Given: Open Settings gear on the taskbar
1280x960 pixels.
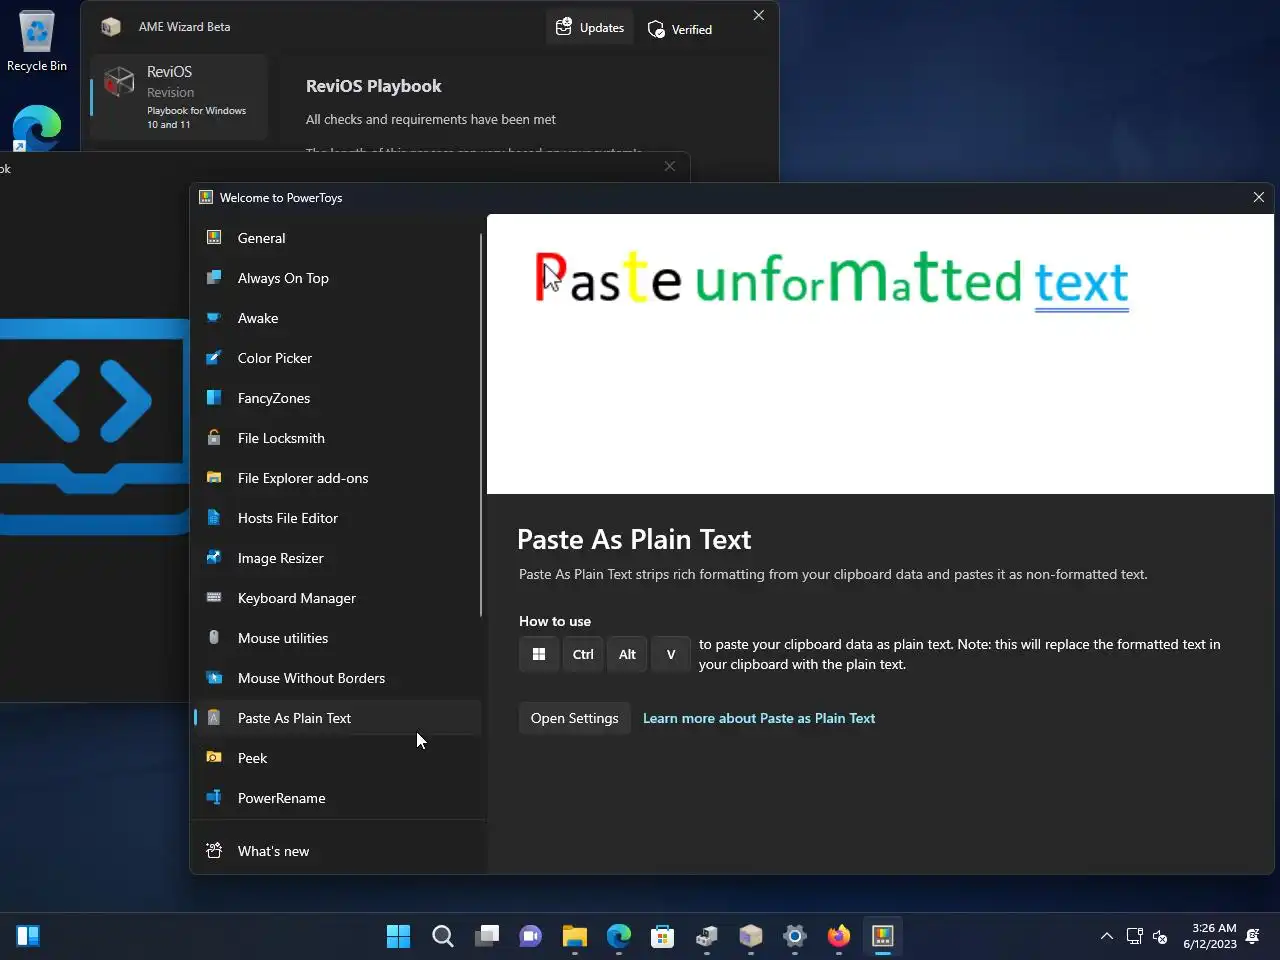Looking at the screenshot, I should [x=795, y=936].
